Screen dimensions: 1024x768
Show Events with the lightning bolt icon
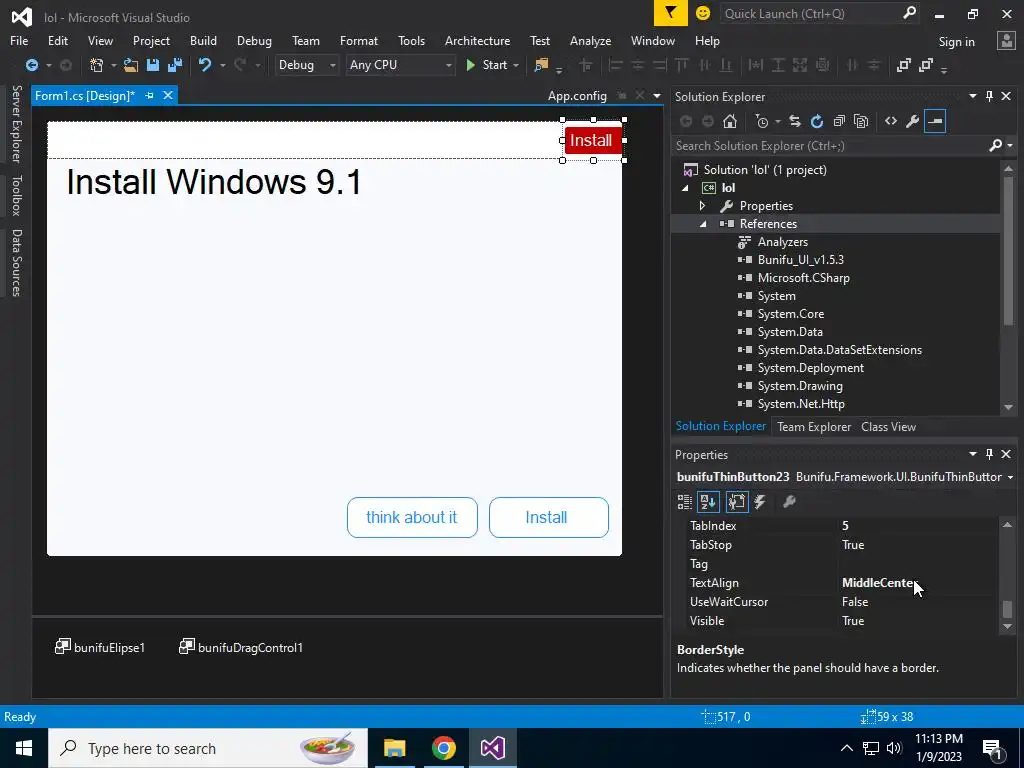(x=760, y=502)
